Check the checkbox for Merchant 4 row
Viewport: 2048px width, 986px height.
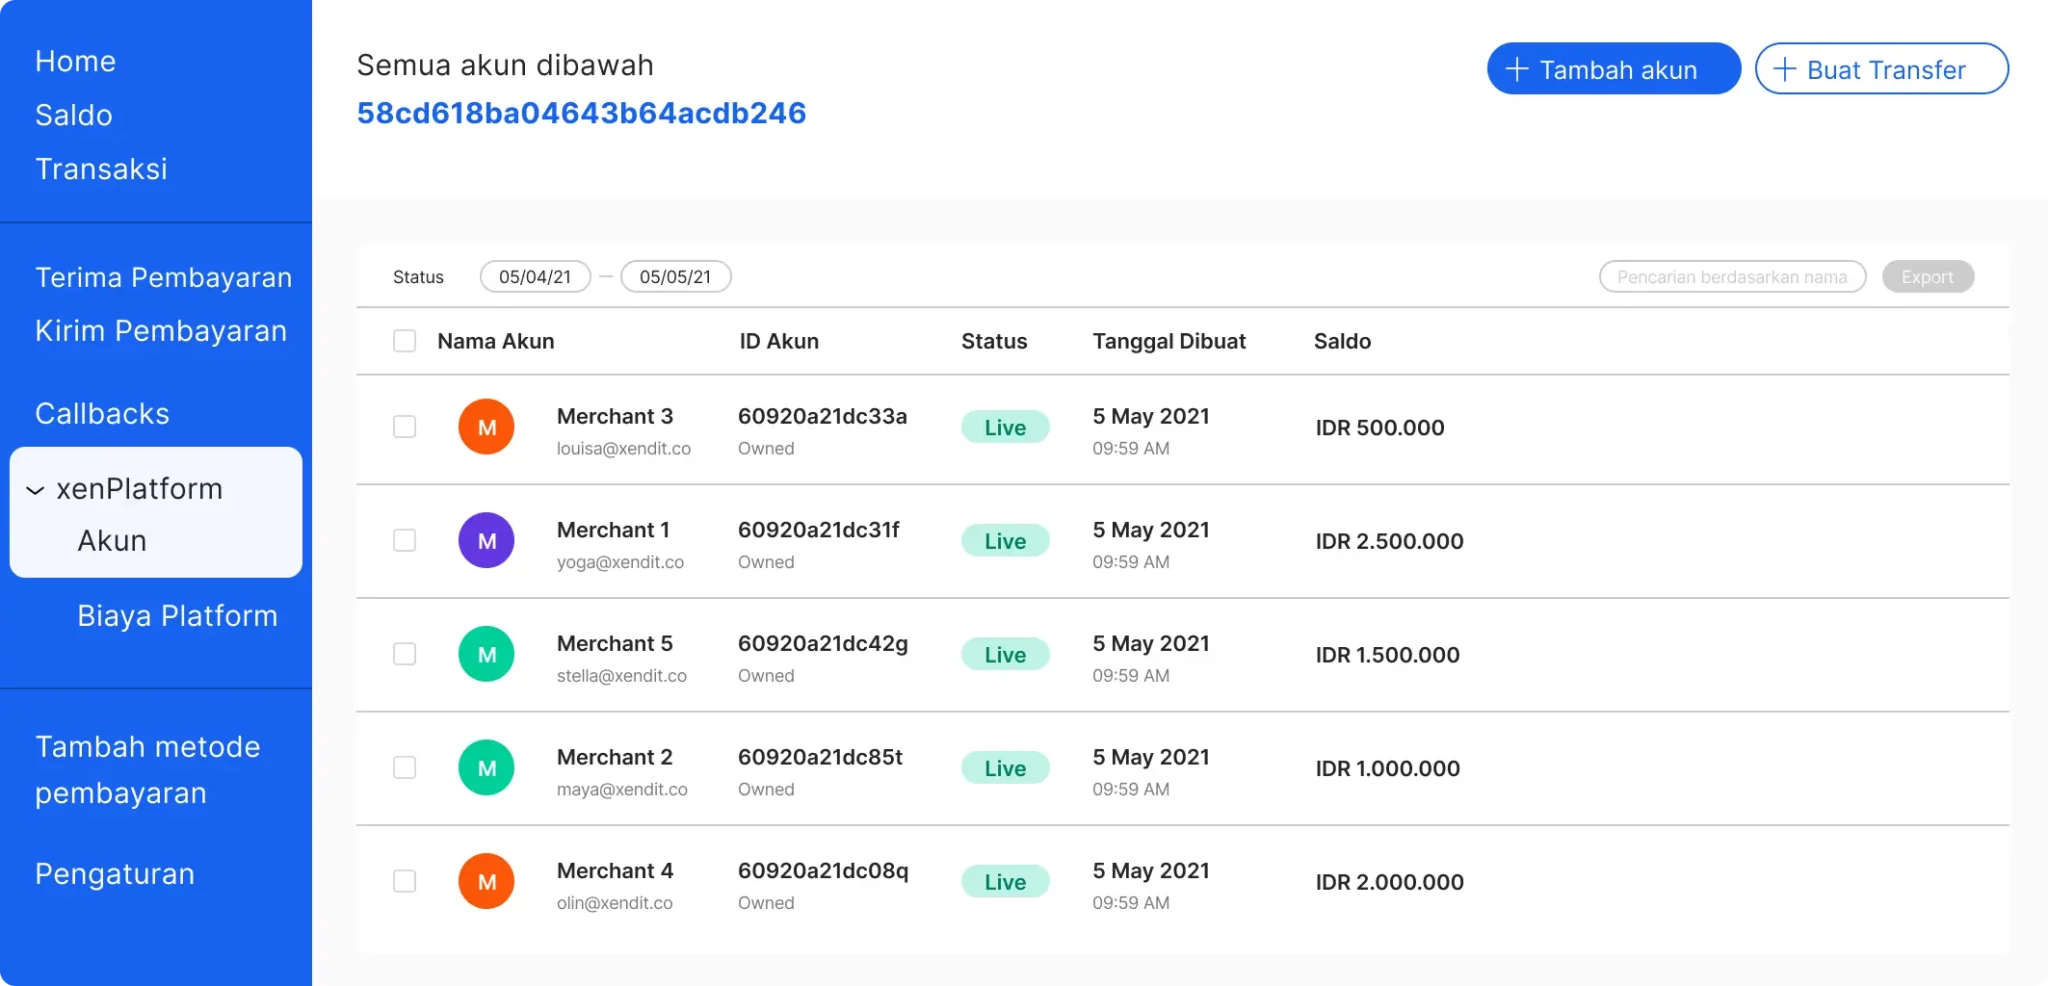pyautogui.click(x=405, y=881)
